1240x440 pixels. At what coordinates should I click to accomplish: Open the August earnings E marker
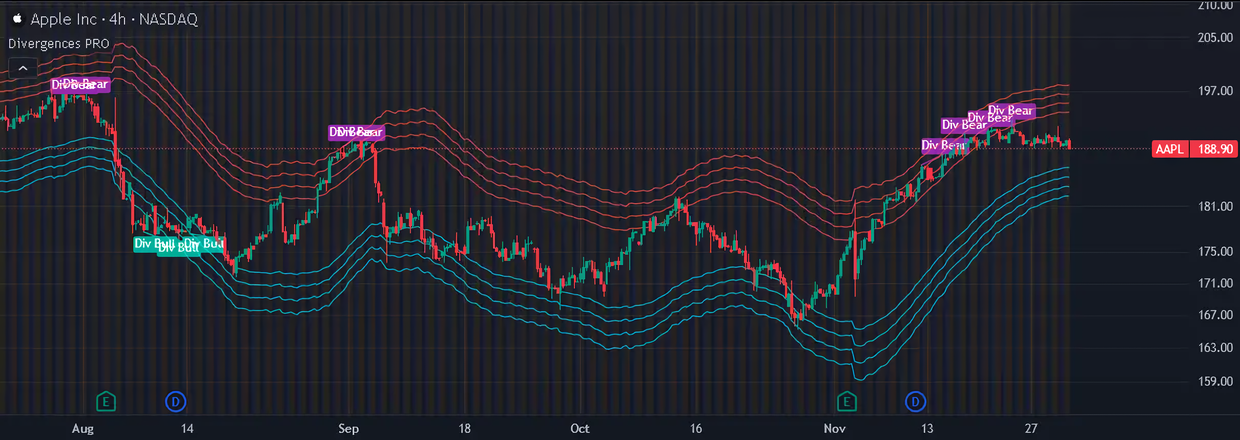click(x=106, y=402)
